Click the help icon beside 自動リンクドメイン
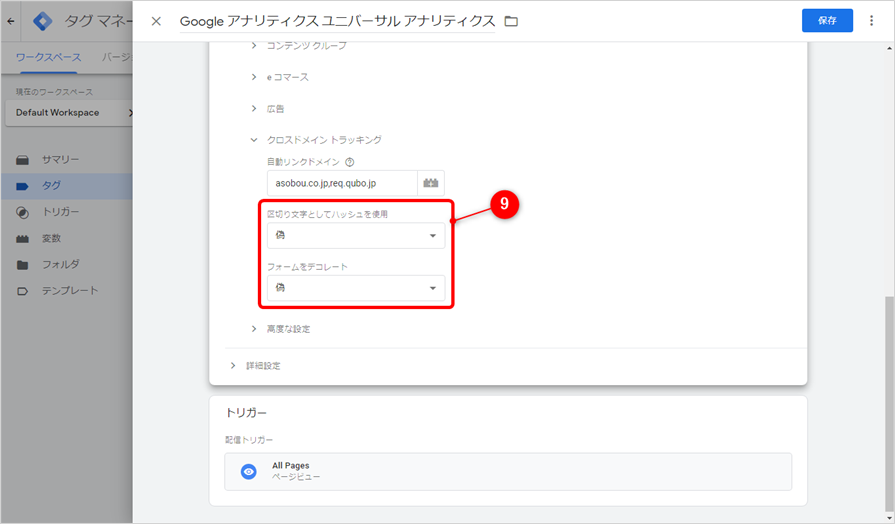The width and height of the screenshot is (895, 524). tap(350, 162)
